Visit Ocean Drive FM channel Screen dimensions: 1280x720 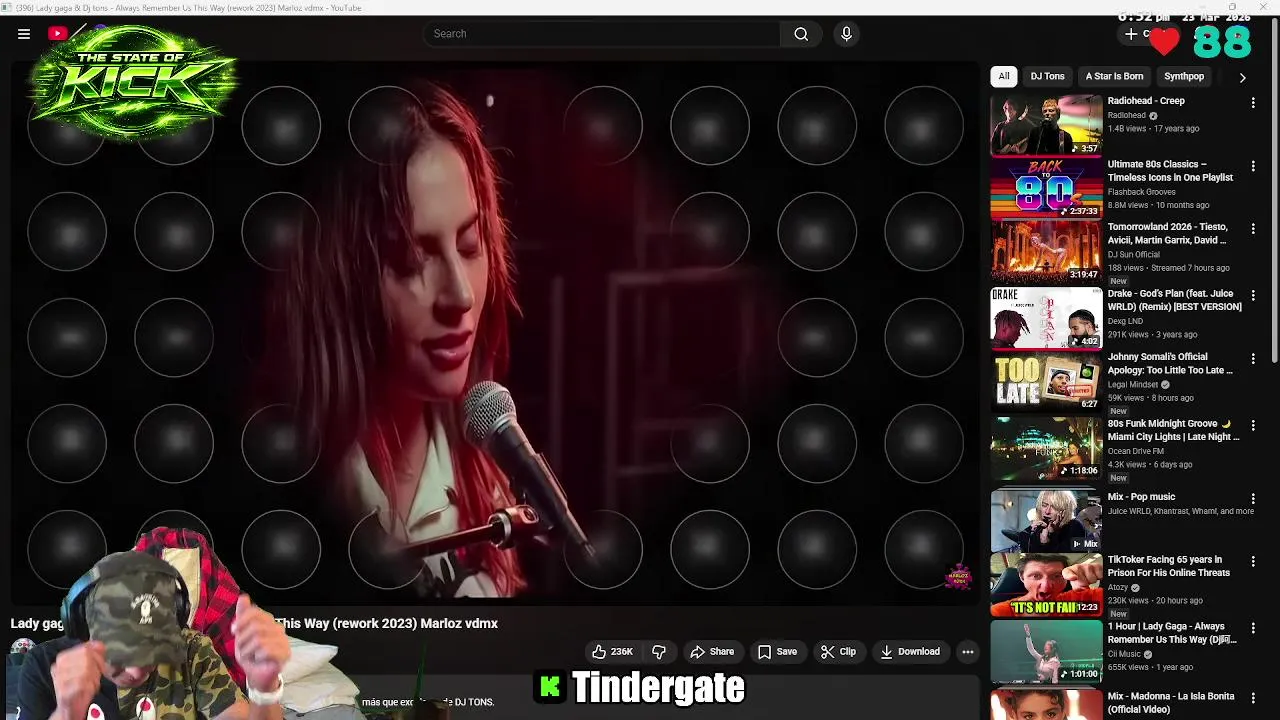[x=1135, y=452]
